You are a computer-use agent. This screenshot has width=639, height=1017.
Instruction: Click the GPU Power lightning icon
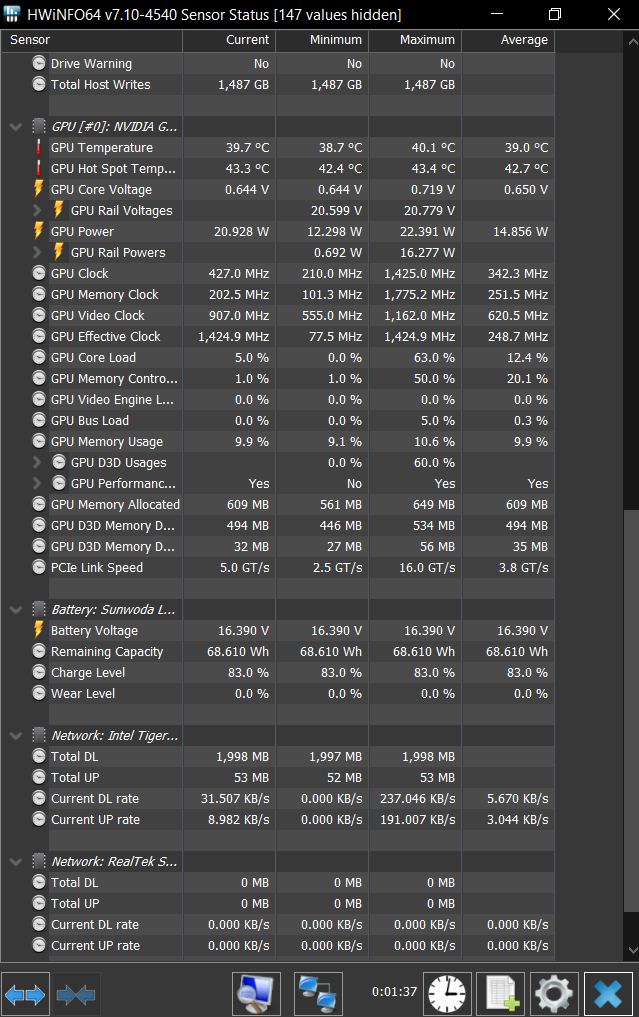pos(38,231)
